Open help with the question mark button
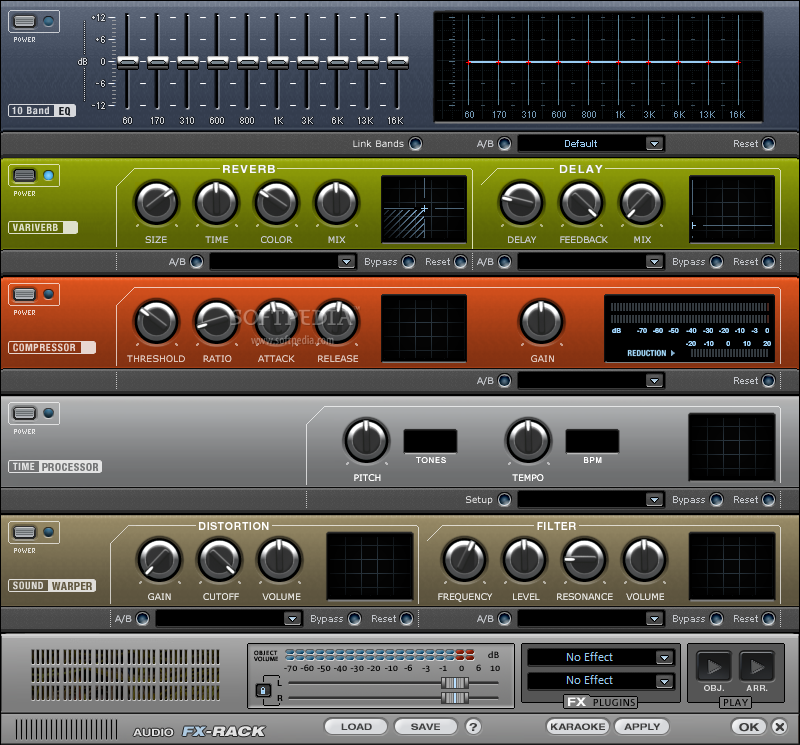 [473, 727]
